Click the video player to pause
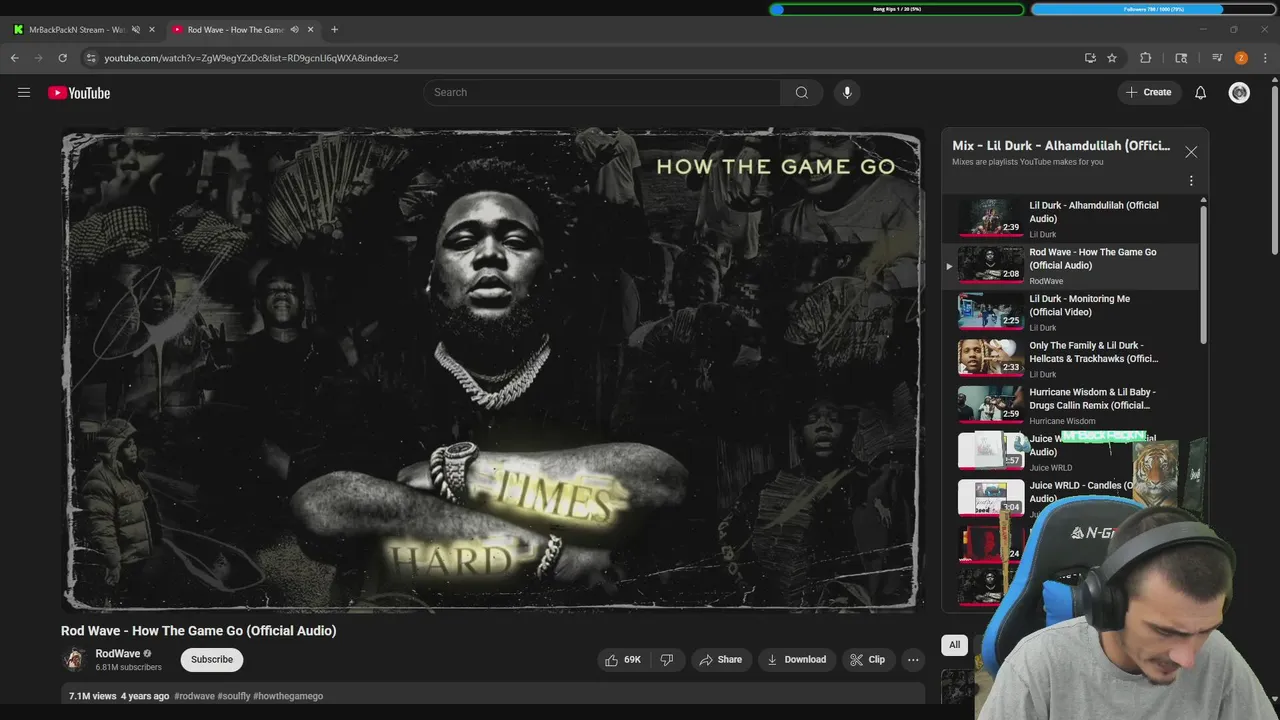 click(491, 370)
